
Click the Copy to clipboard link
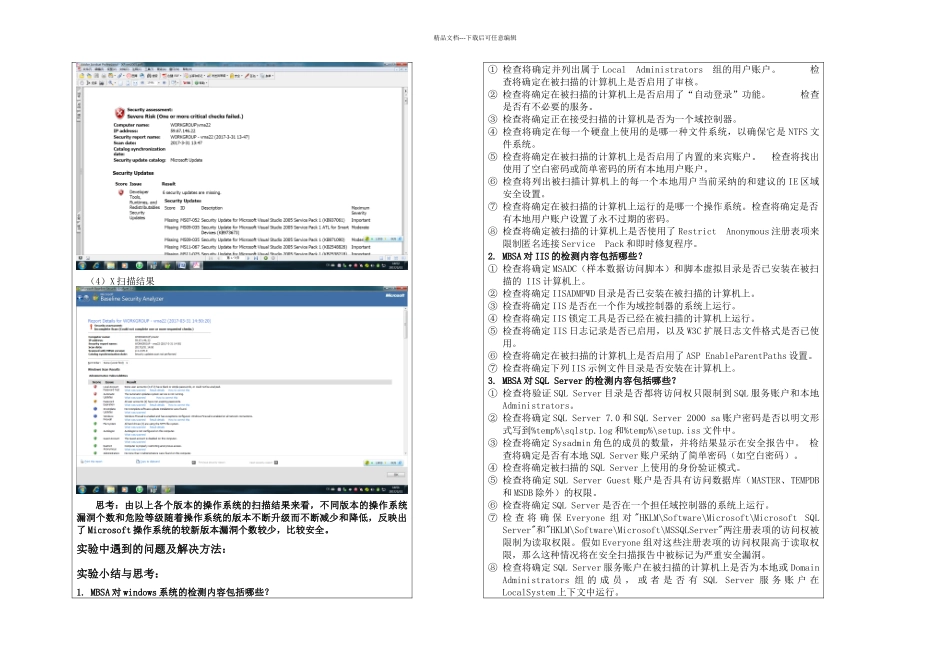[x=148, y=462]
